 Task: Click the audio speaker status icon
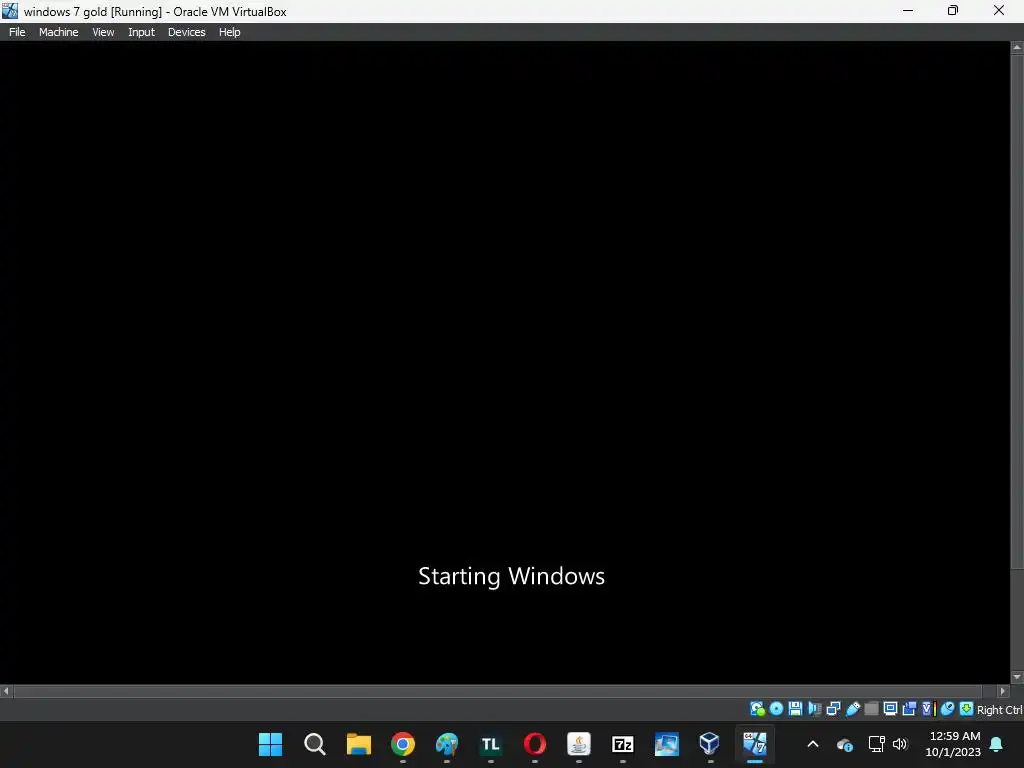(814, 709)
